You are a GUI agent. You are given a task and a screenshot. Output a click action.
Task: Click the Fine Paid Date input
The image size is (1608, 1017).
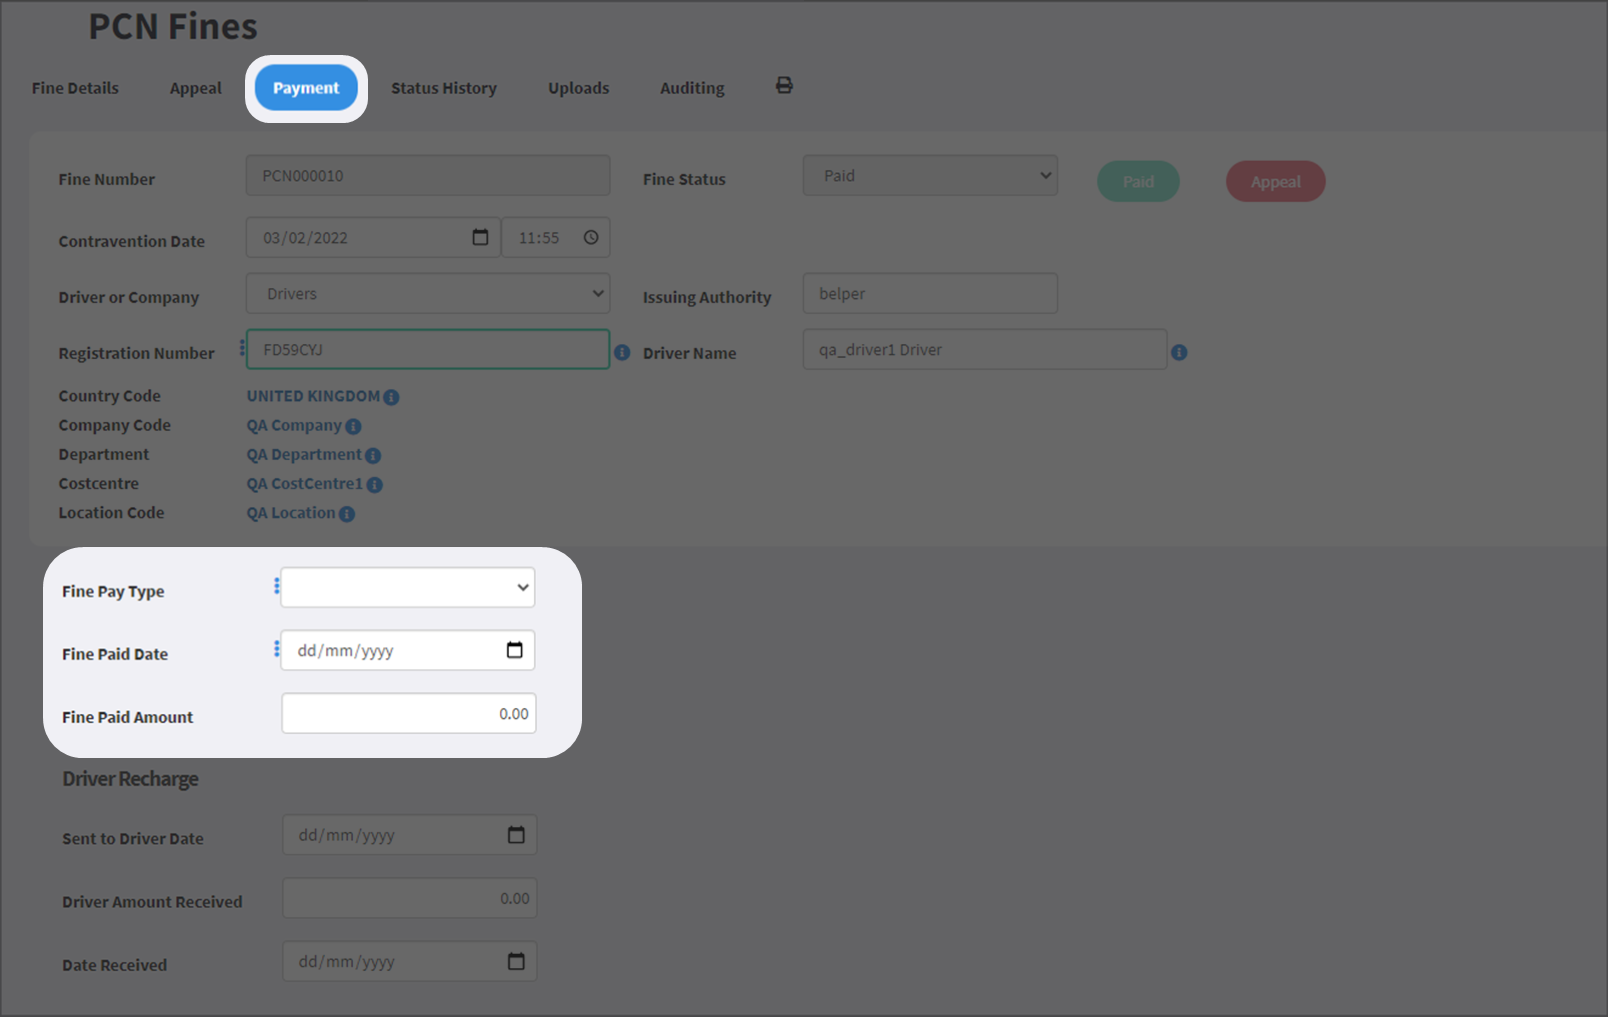point(408,650)
